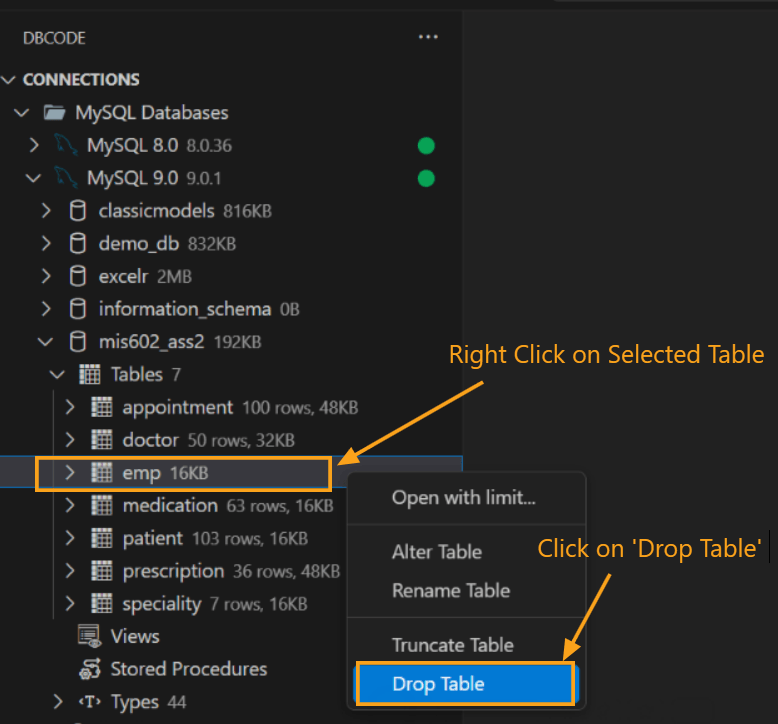This screenshot has height=724, width=778.
Task: Click the information_schema database cylinder icon
Action: coord(77,309)
